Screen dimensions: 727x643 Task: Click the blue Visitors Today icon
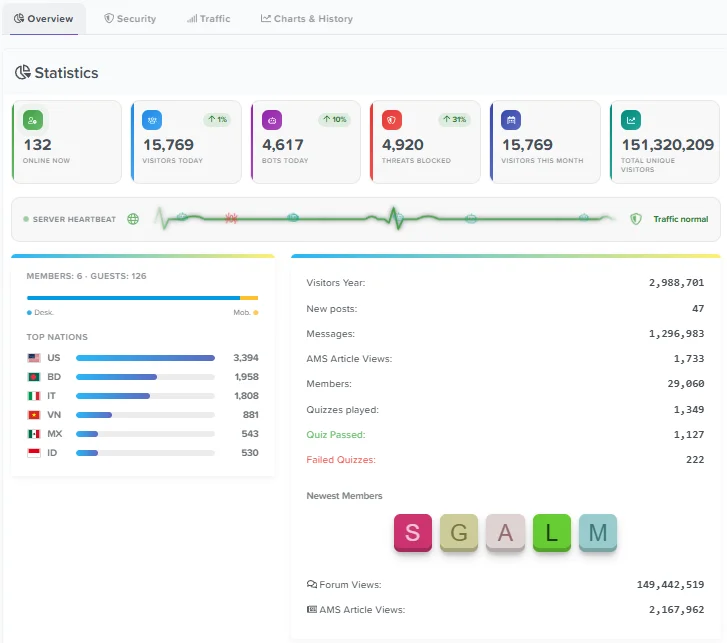(152, 120)
